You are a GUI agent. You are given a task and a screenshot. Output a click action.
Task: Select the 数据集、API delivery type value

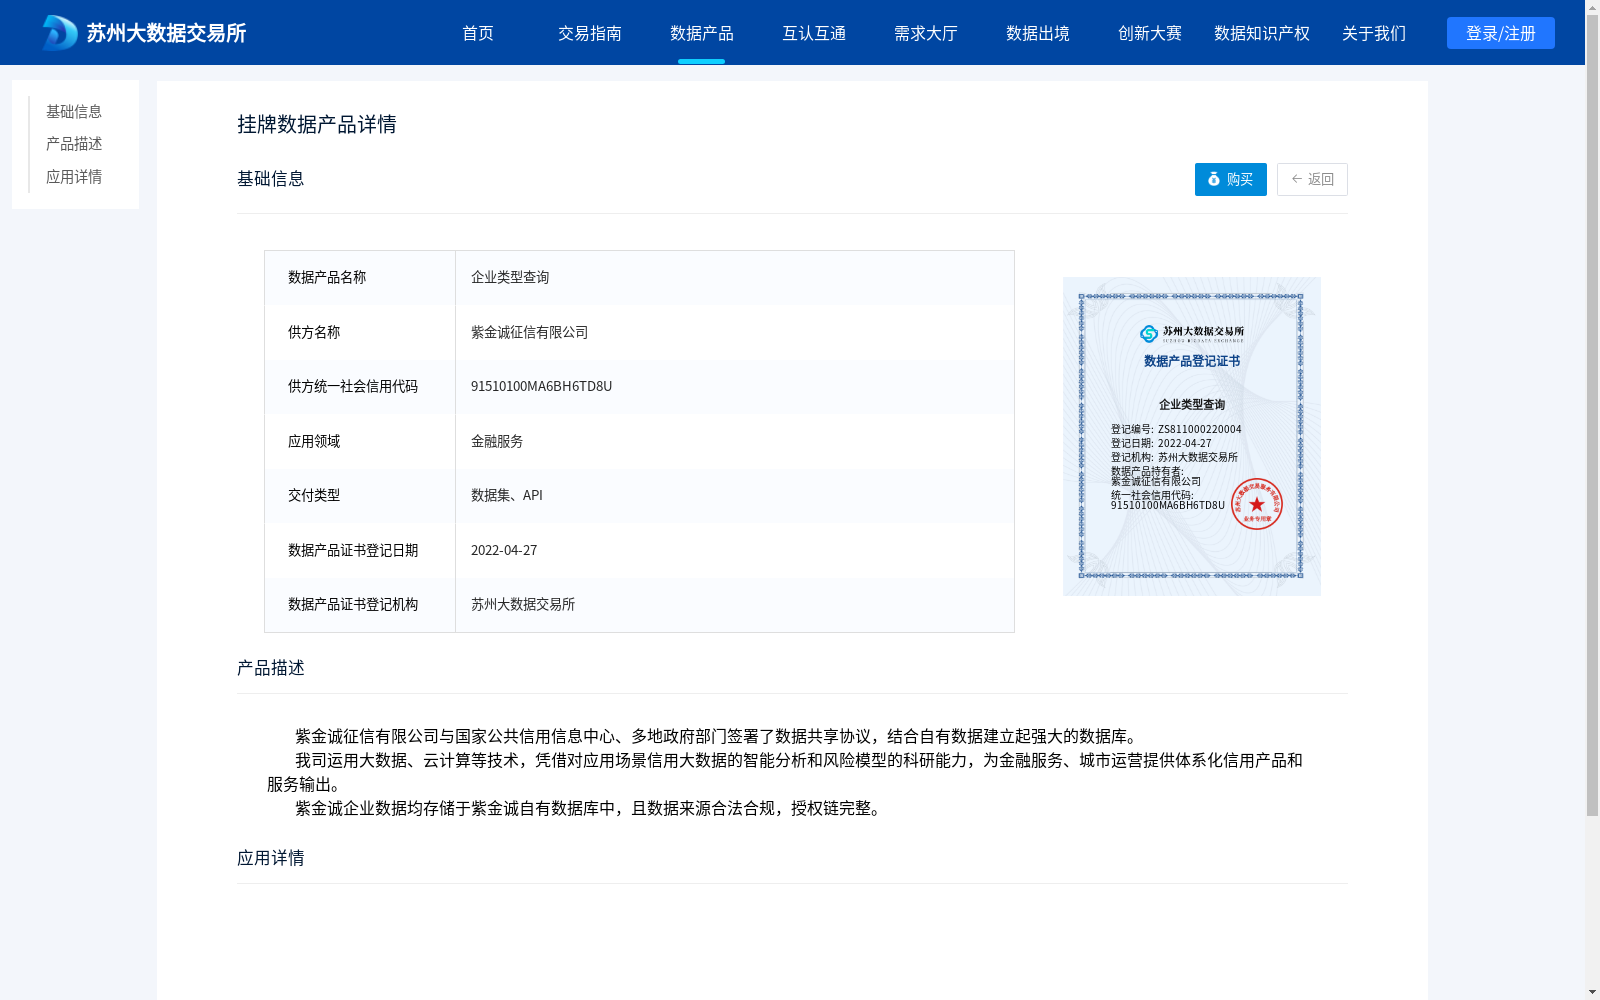[735, 495]
